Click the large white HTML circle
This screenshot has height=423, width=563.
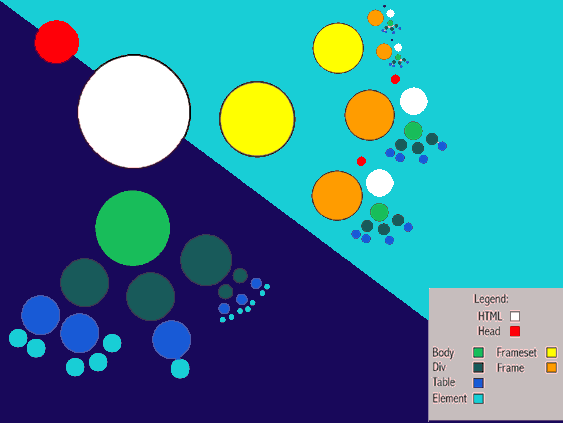tap(134, 111)
